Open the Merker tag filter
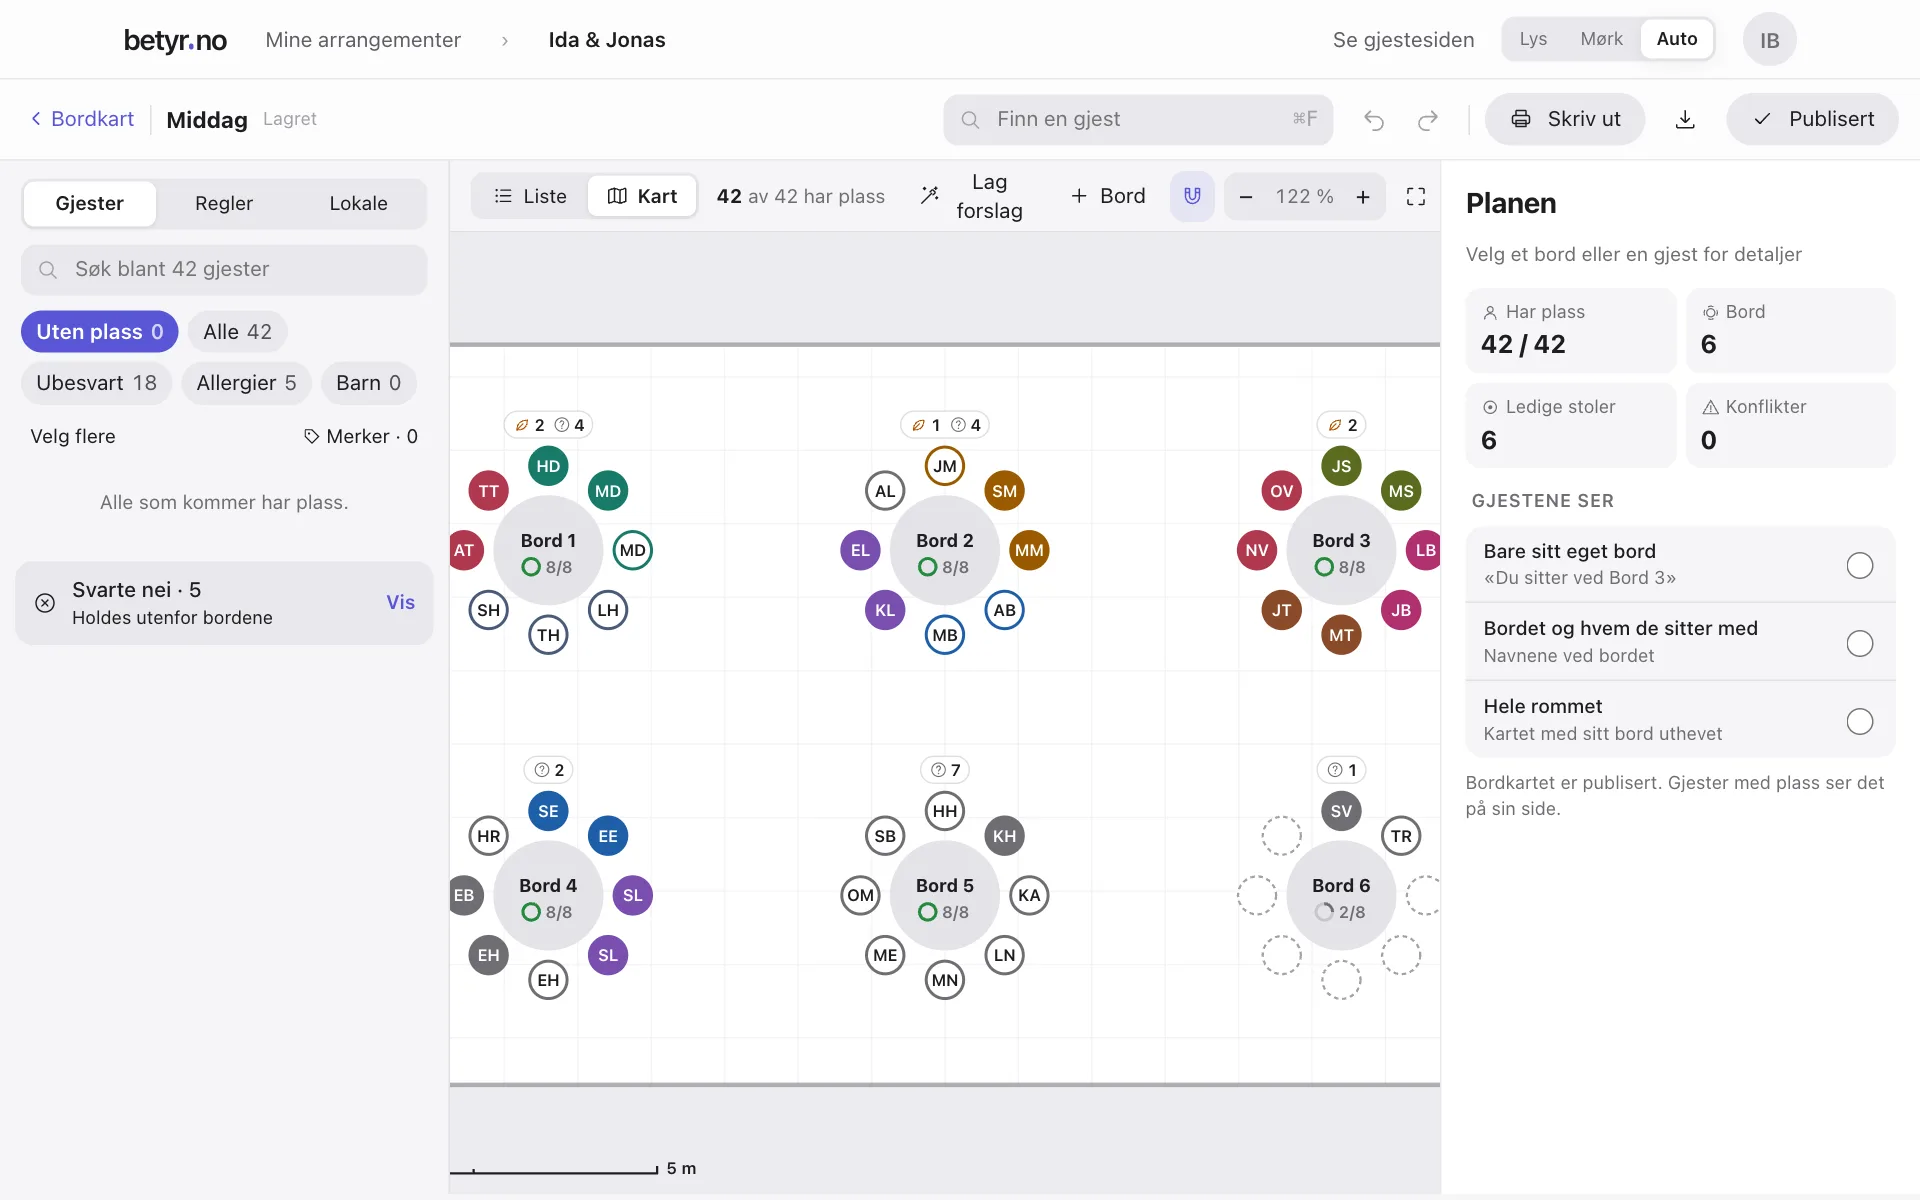The height and width of the screenshot is (1200, 1920). [361, 437]
